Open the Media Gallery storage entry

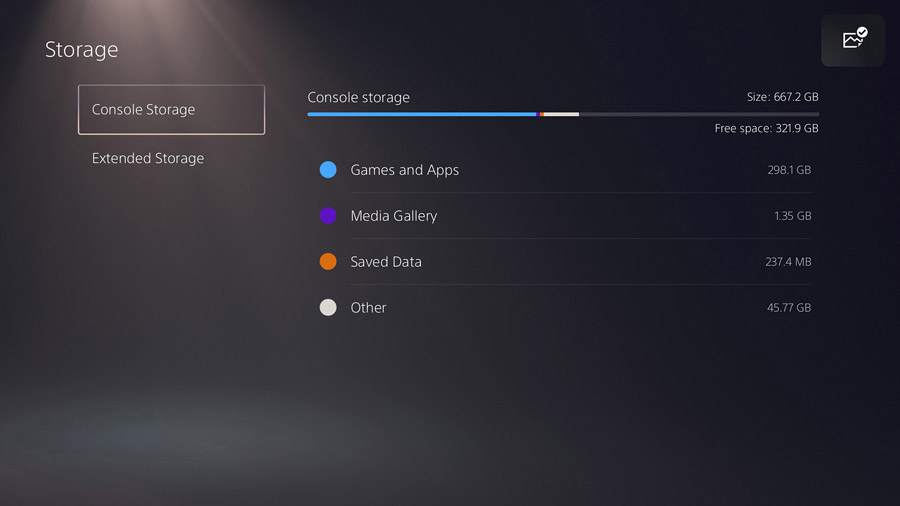(x=565, y=216)
